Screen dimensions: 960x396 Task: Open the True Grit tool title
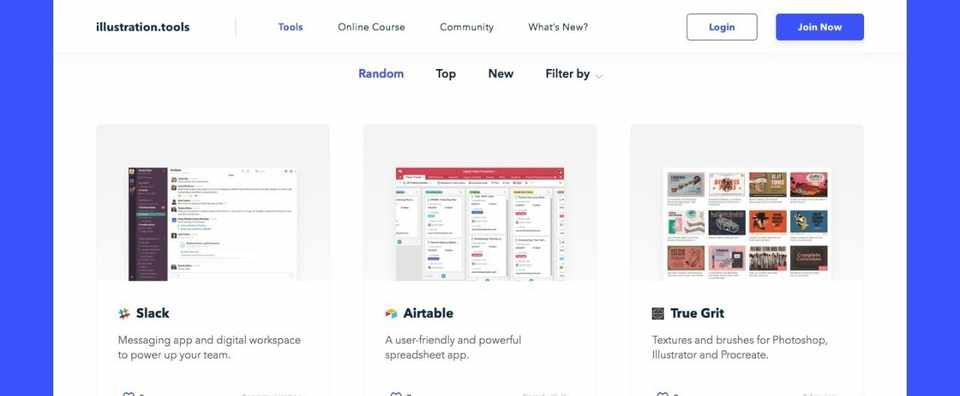[x=697, y=313]
